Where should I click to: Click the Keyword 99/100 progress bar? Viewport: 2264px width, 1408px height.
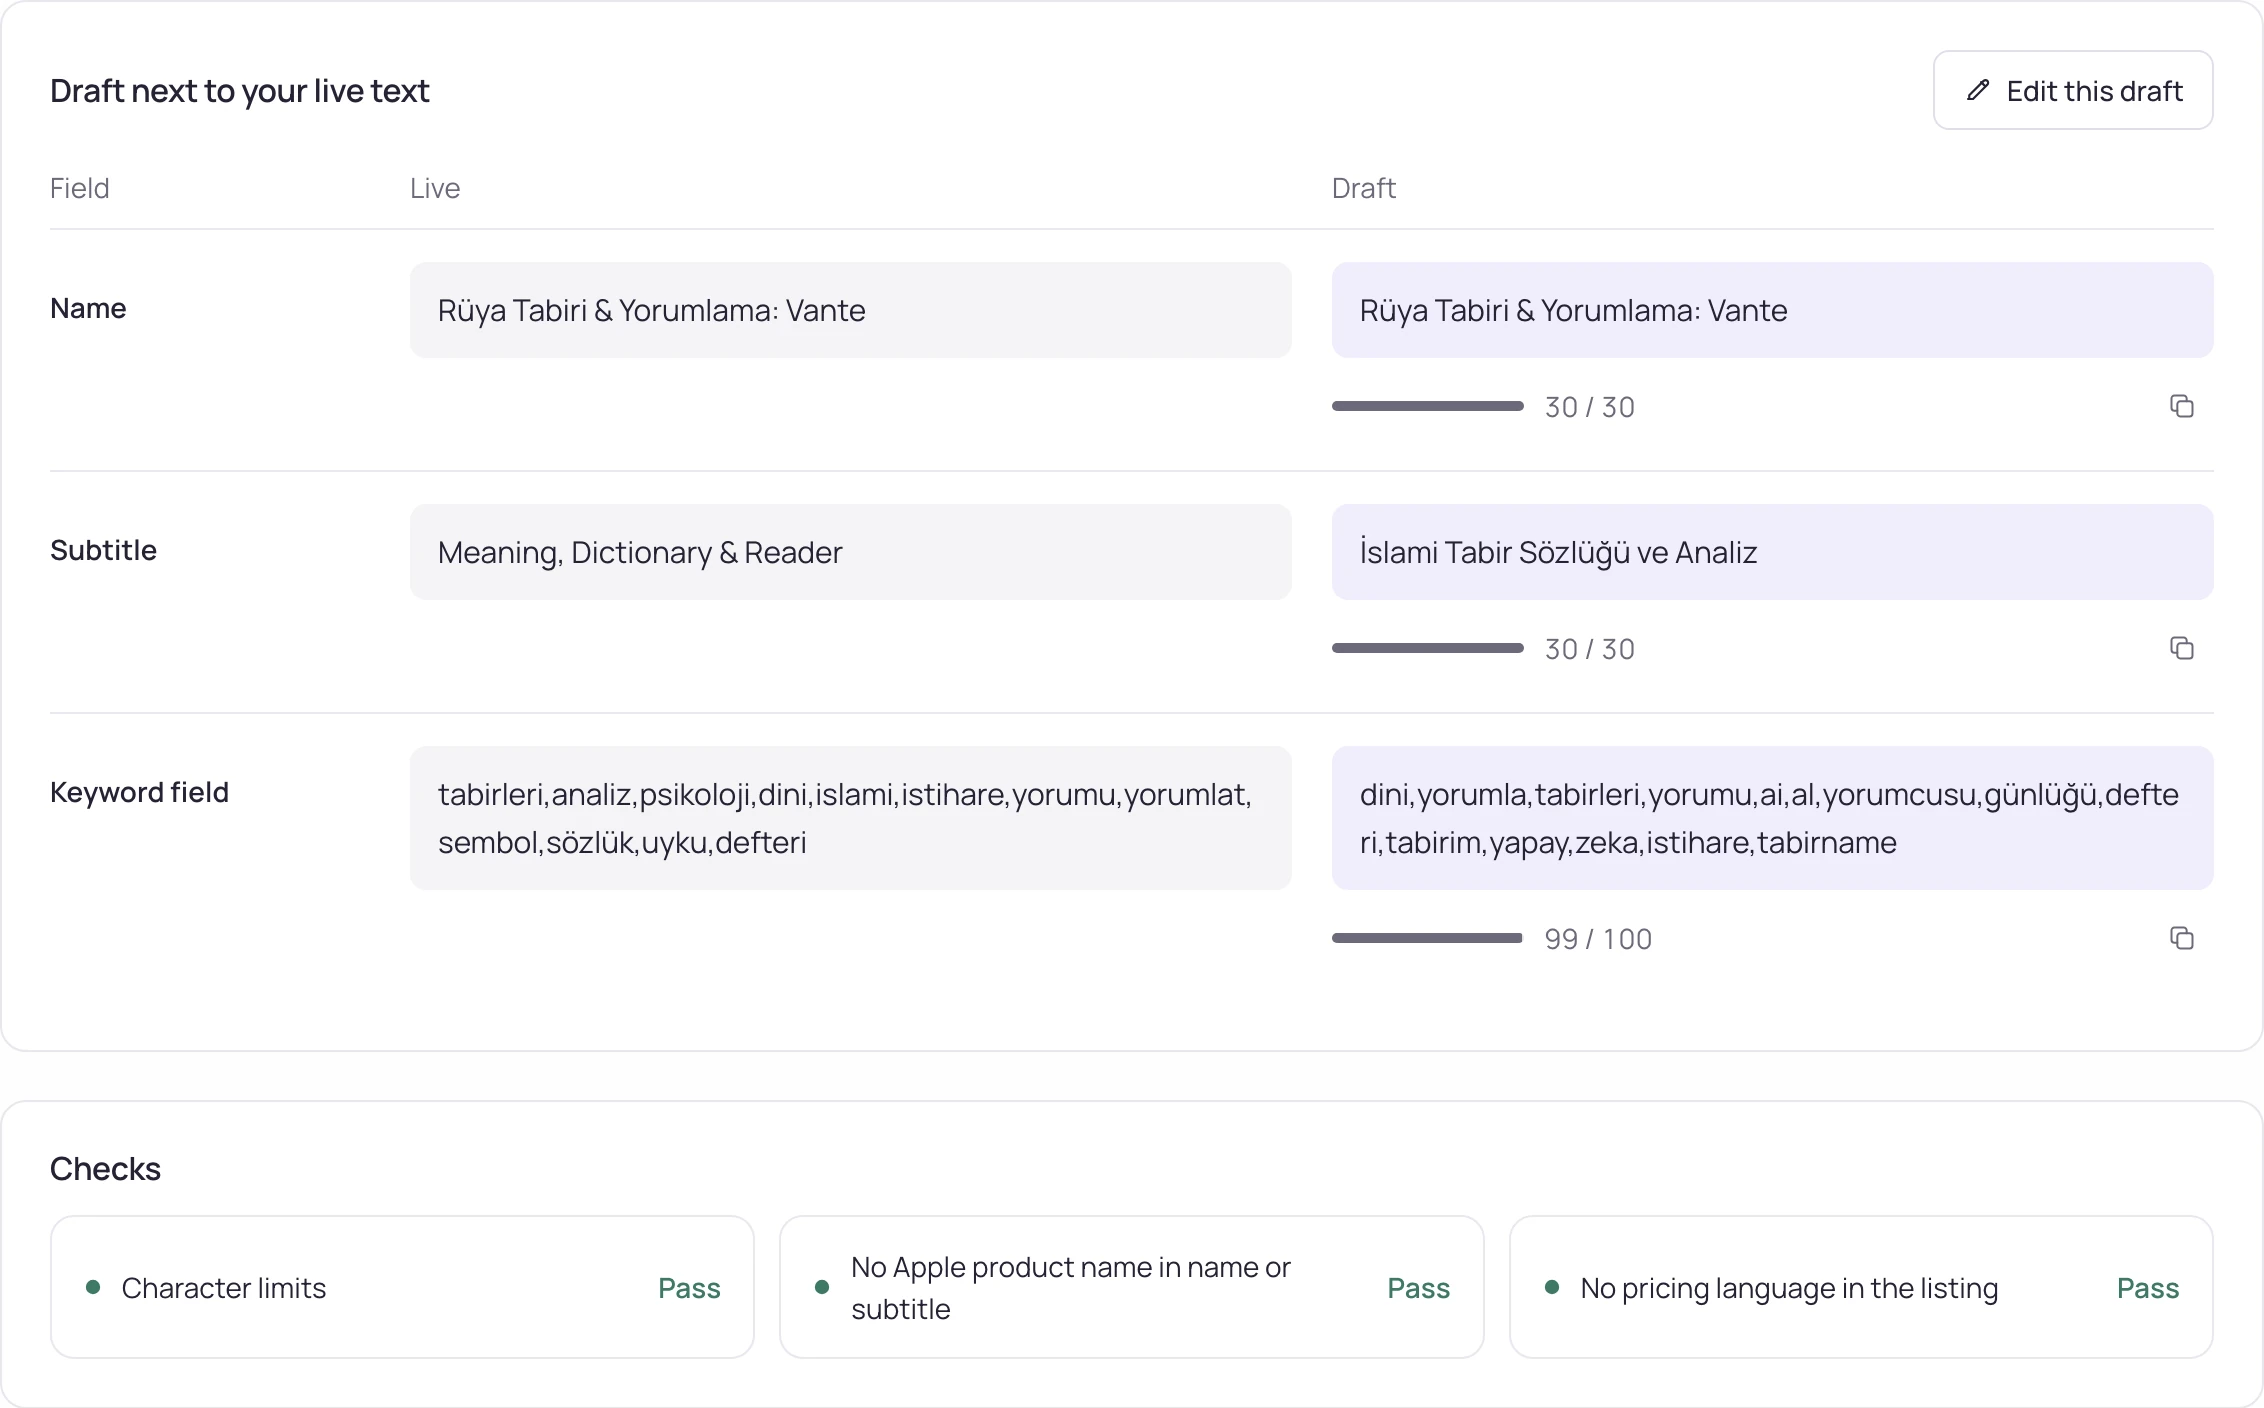pos(1427,938)
